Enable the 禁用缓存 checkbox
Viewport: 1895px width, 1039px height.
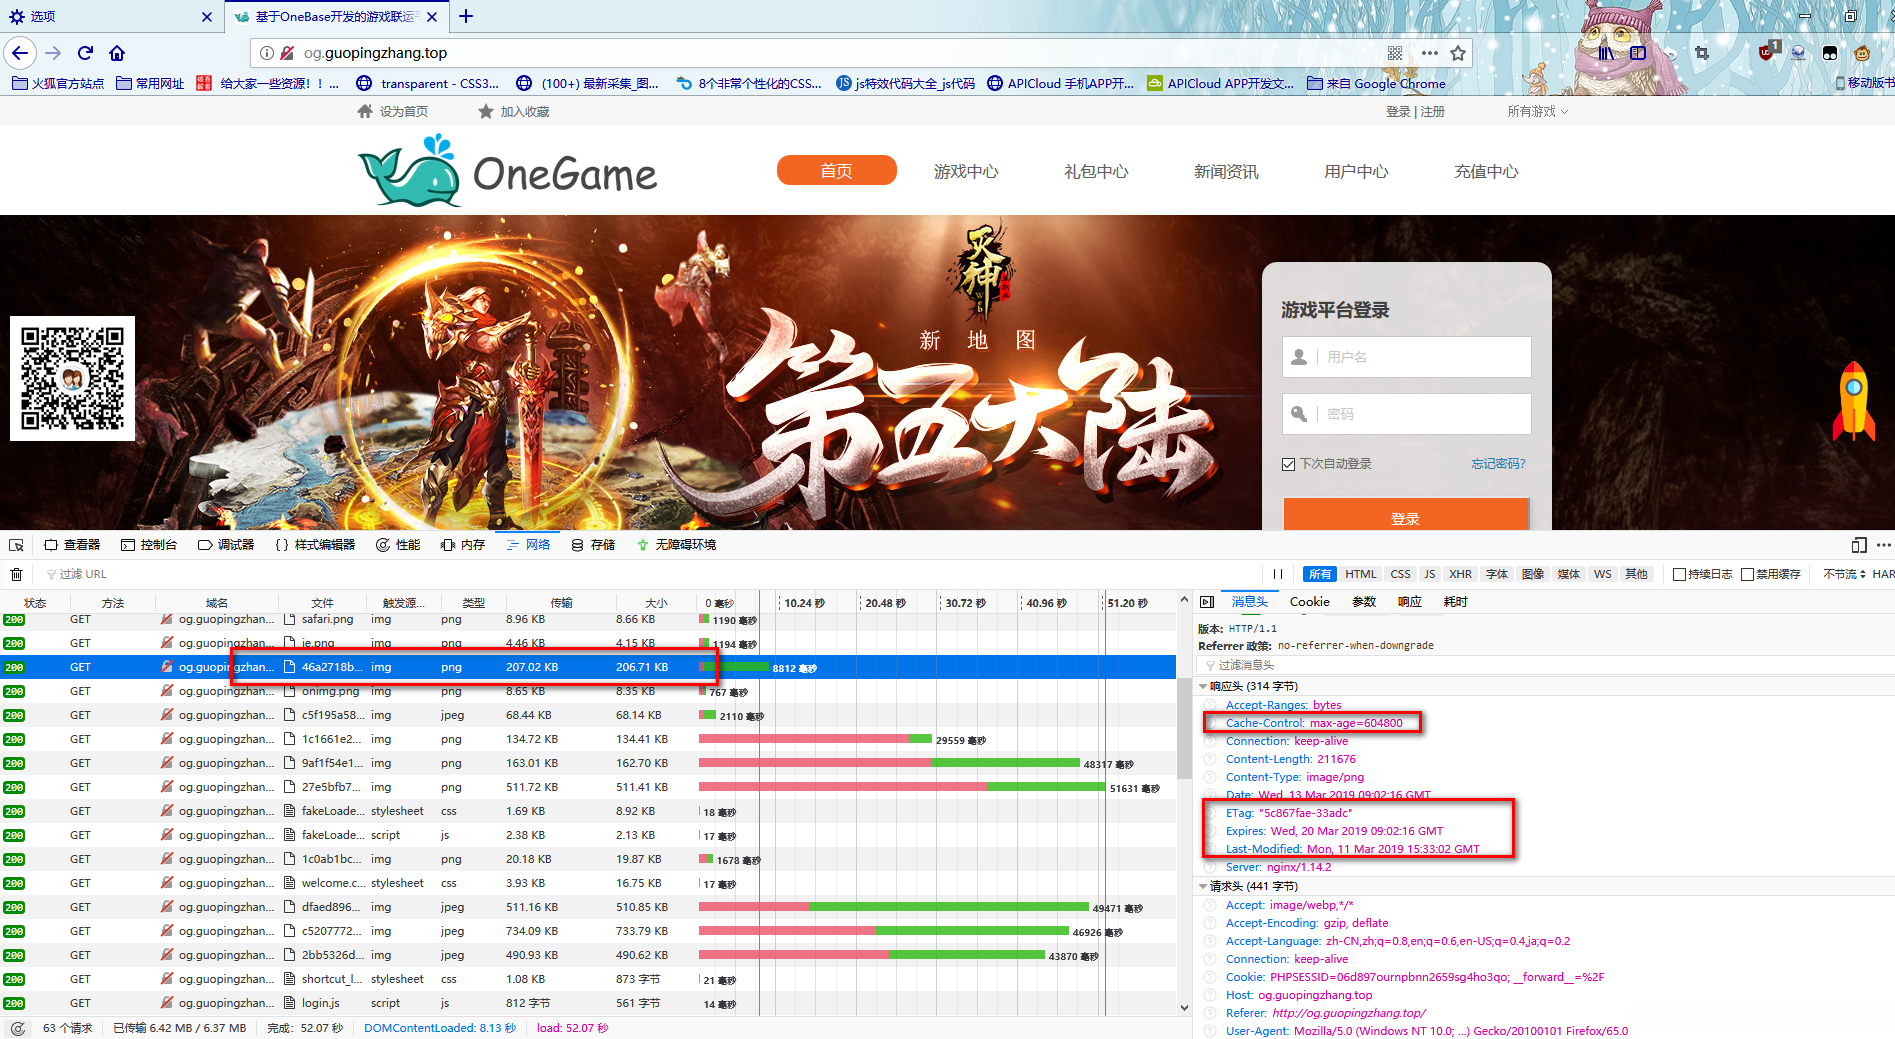point(1748,574)
